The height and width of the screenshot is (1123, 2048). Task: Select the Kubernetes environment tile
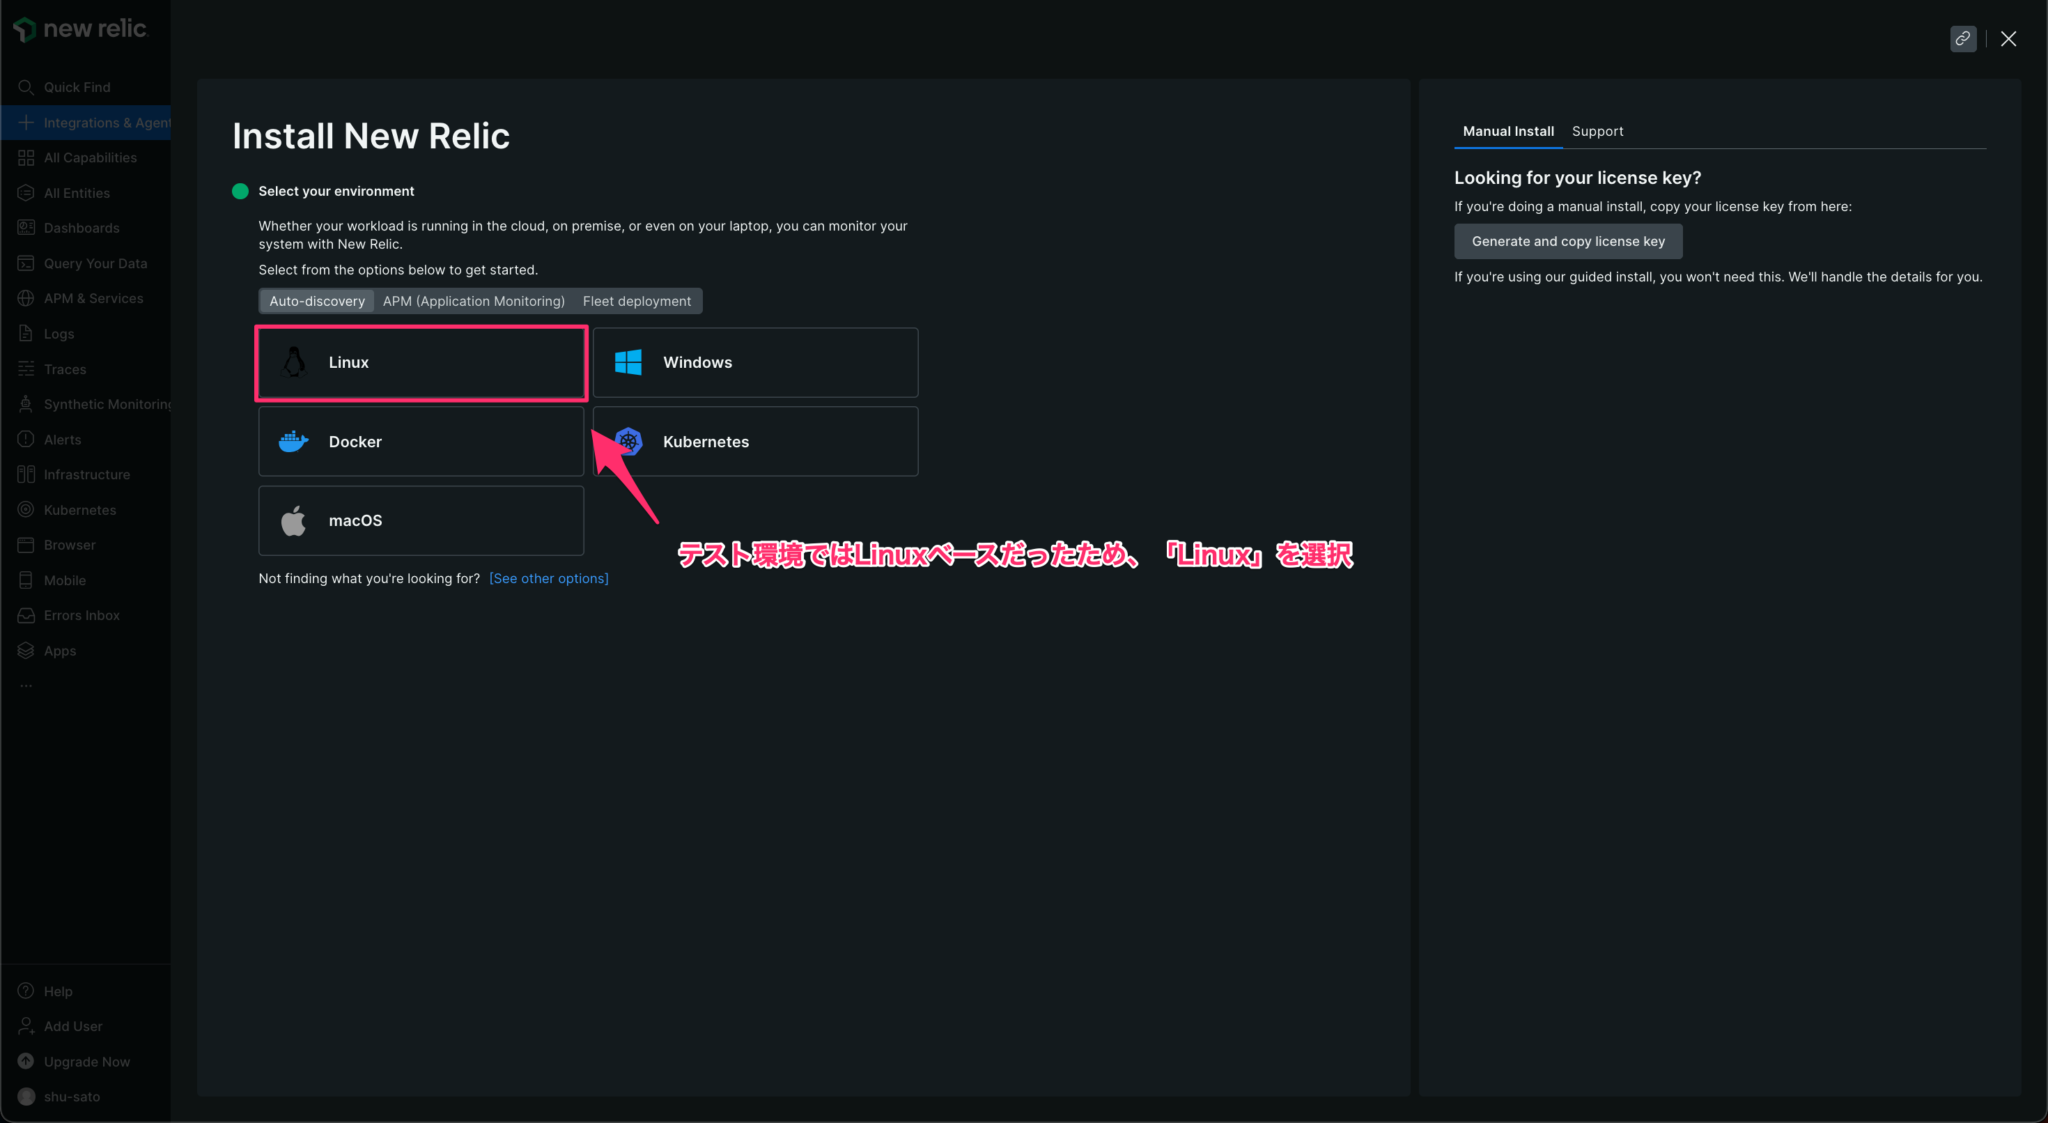755,441
